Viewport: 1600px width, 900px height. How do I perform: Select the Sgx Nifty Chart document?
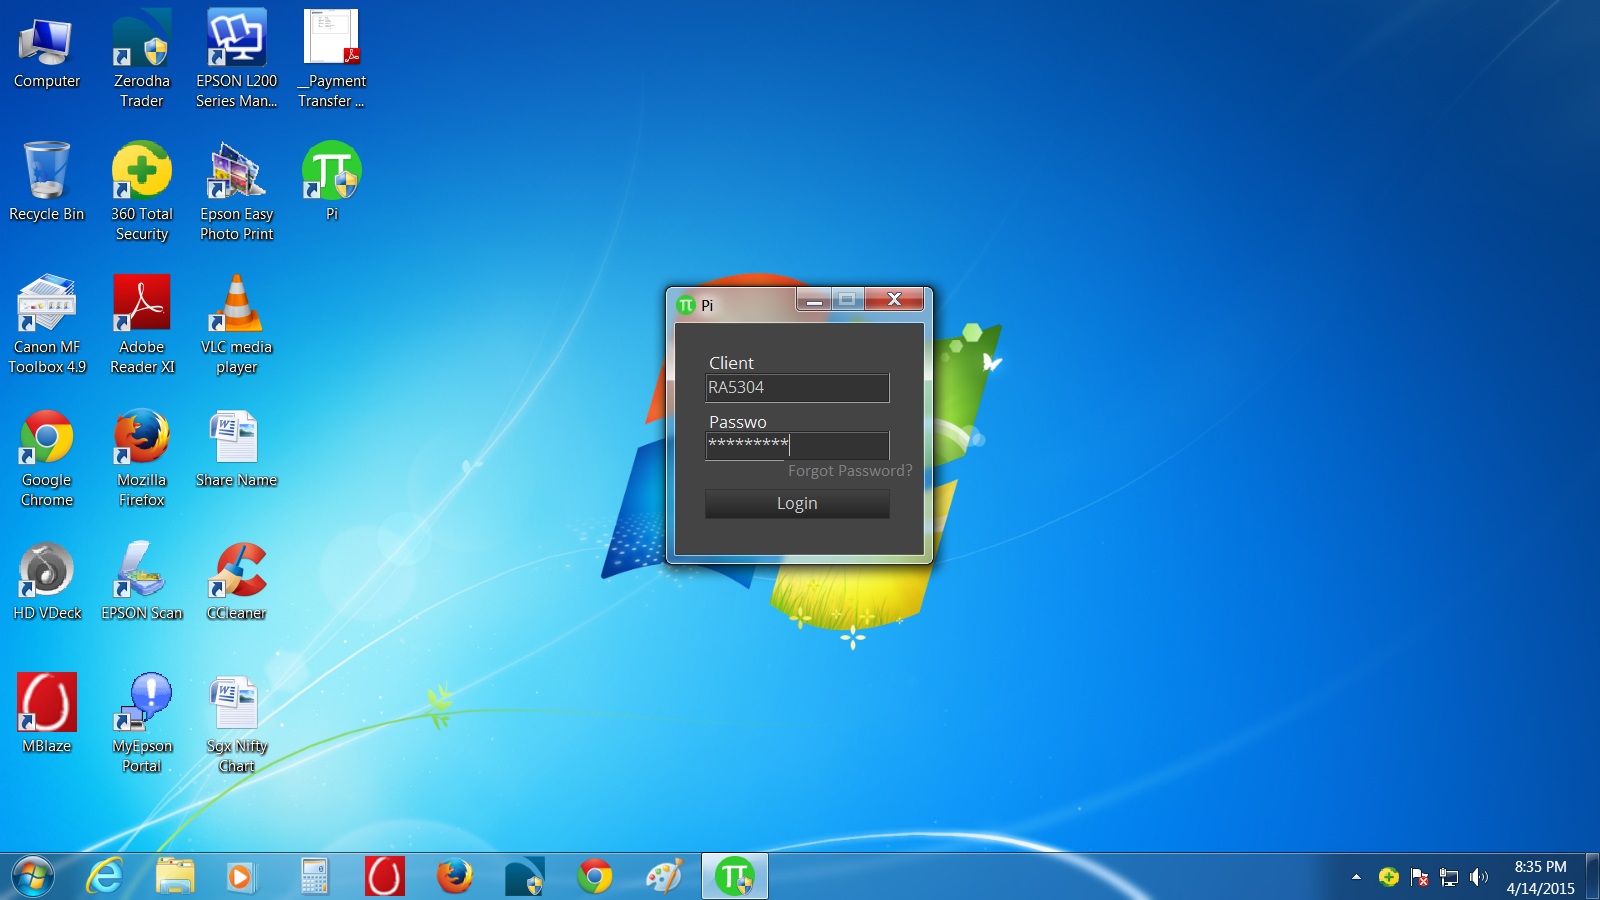click(237, 724)
